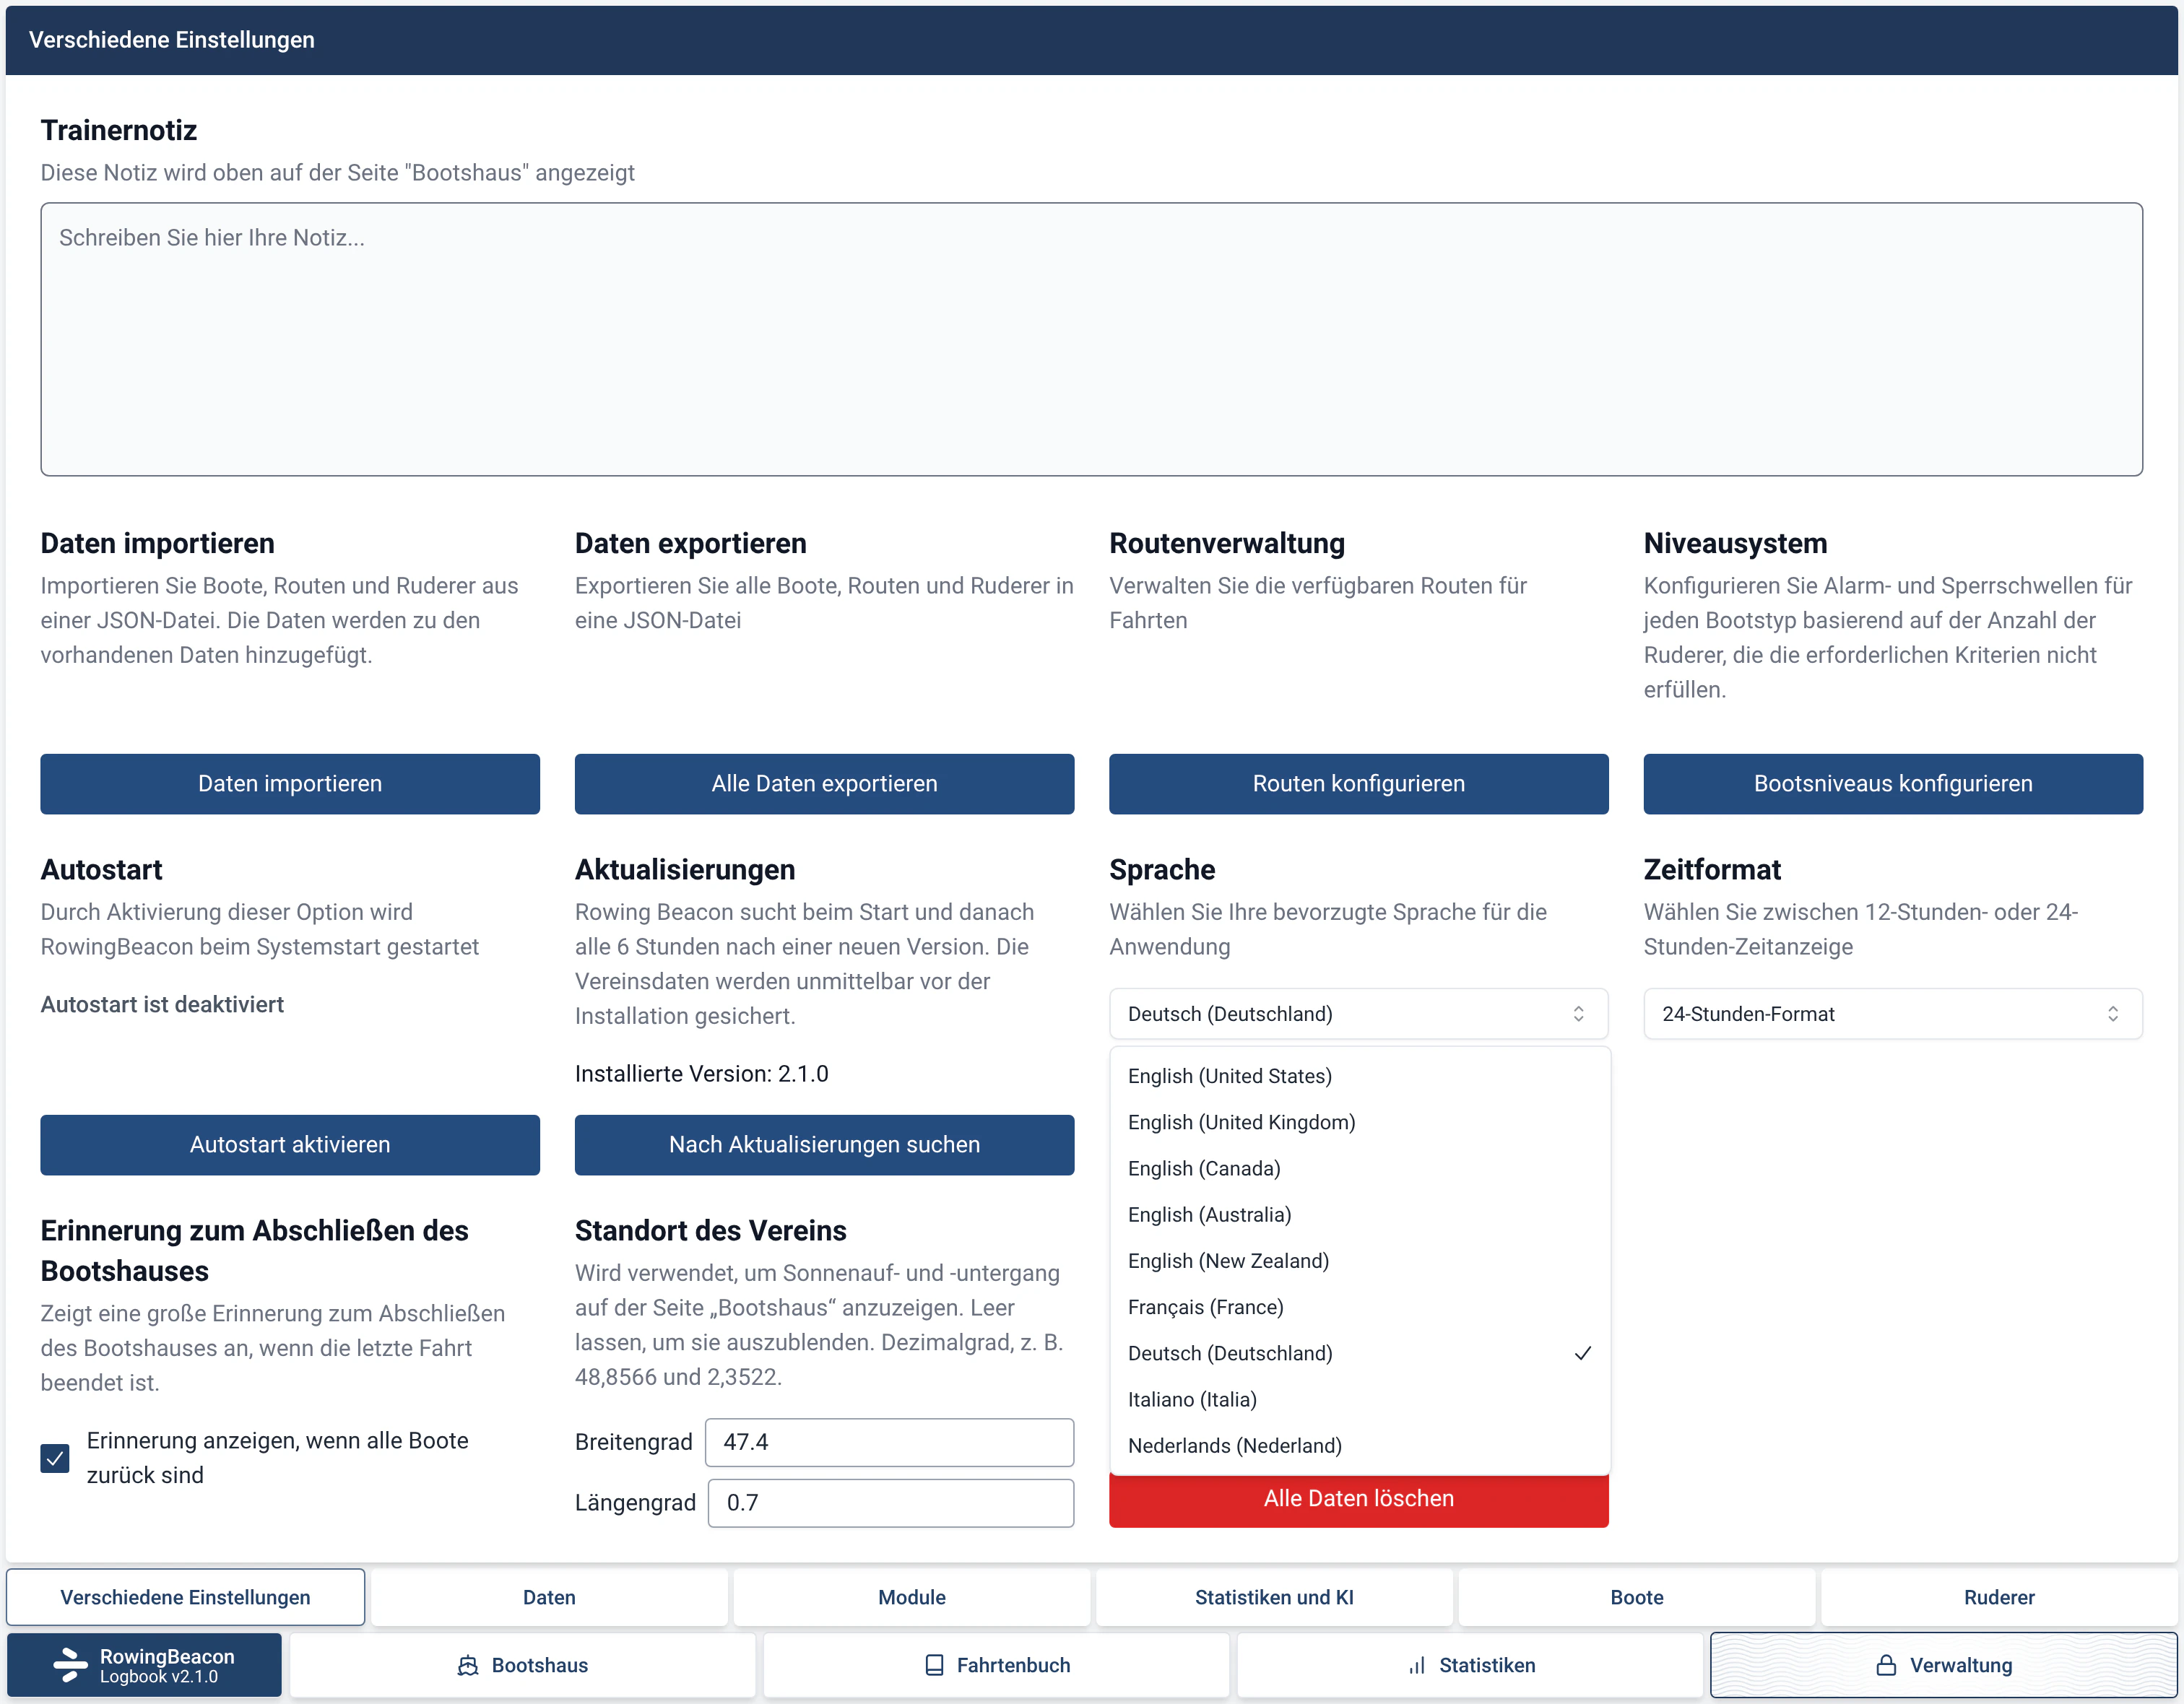Click Nach Aktualisierungen suchen
This screenshot has height=1704, width=2184.
(x=824, y=1144)
